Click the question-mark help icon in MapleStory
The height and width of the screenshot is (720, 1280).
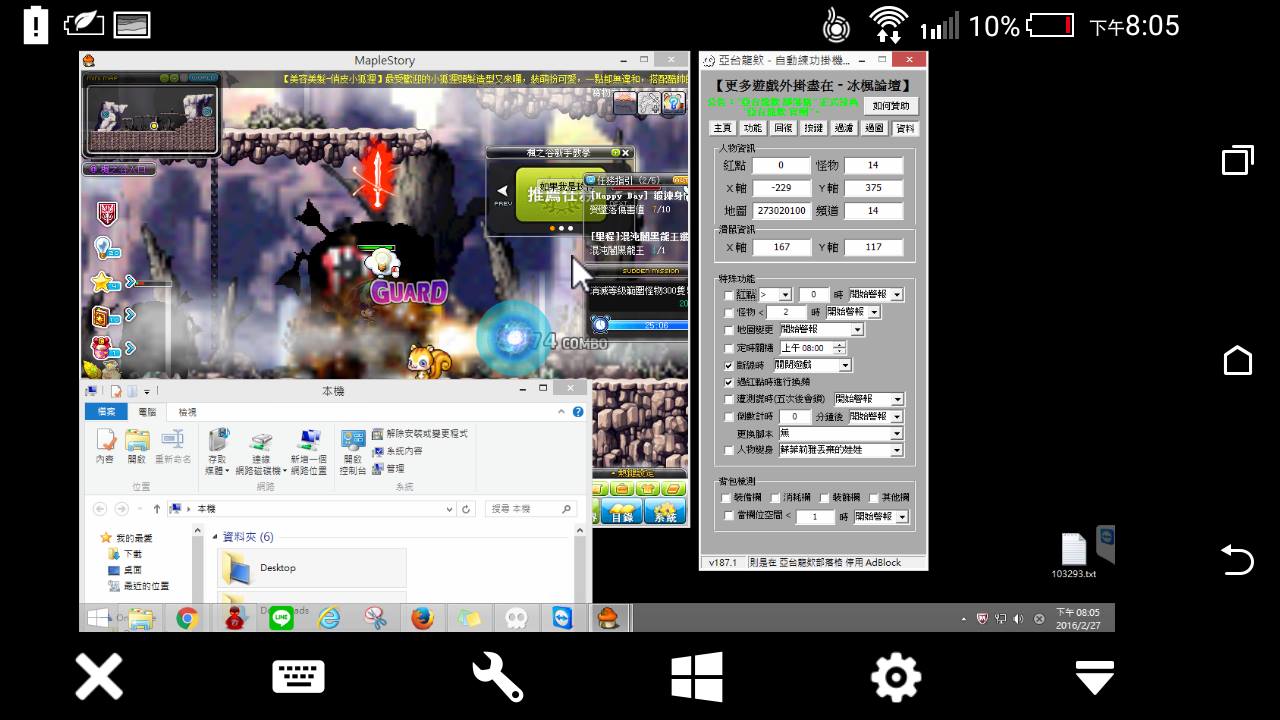[674, 102]
